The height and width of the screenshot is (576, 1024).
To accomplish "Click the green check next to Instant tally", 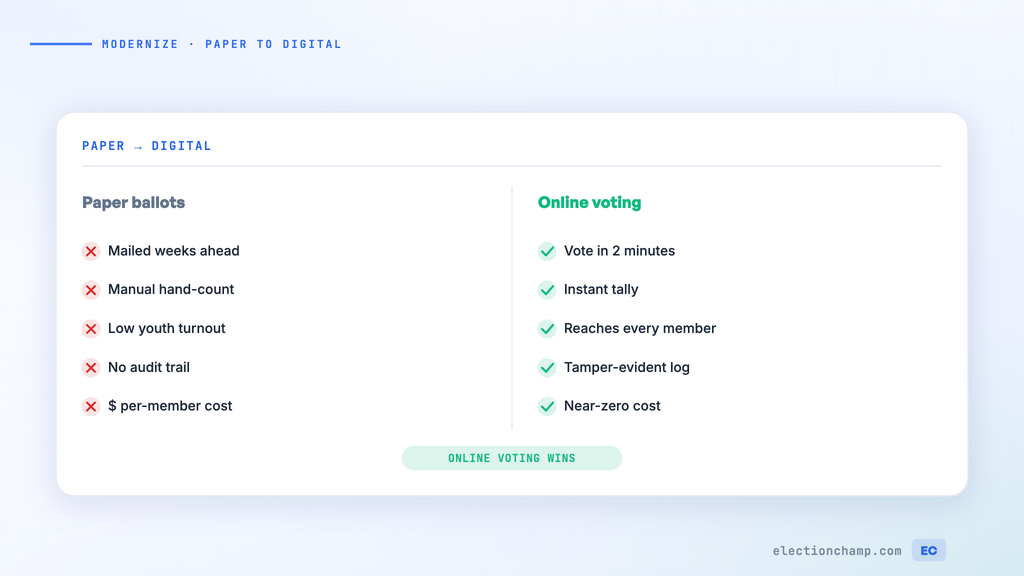I will pyautogui.click(x=547, y=290).
